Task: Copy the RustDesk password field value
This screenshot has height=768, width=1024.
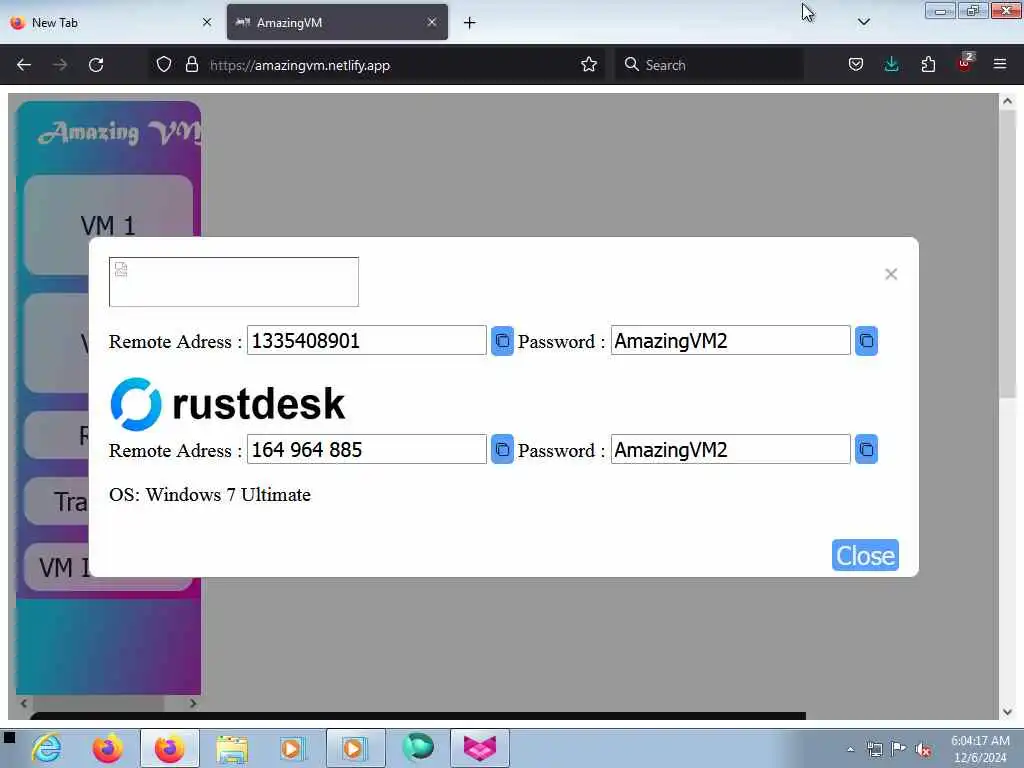Action: (x=866, y=449)
